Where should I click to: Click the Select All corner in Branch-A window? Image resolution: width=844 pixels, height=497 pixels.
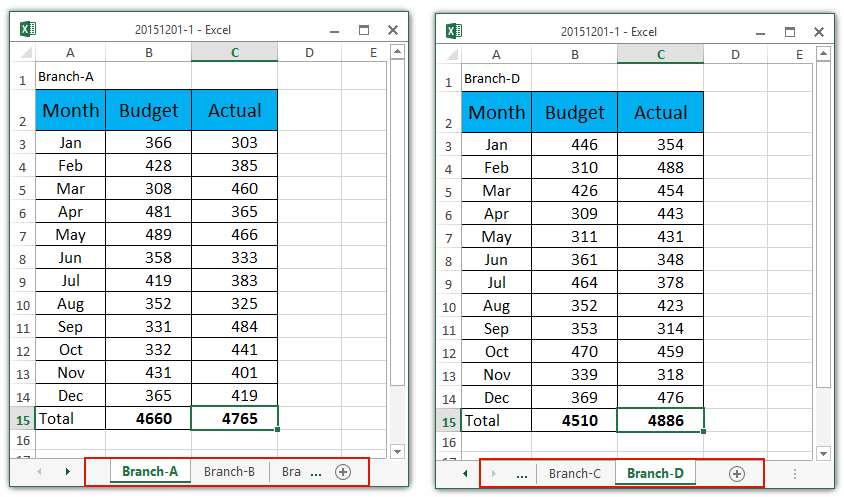[x=22, y=53]
